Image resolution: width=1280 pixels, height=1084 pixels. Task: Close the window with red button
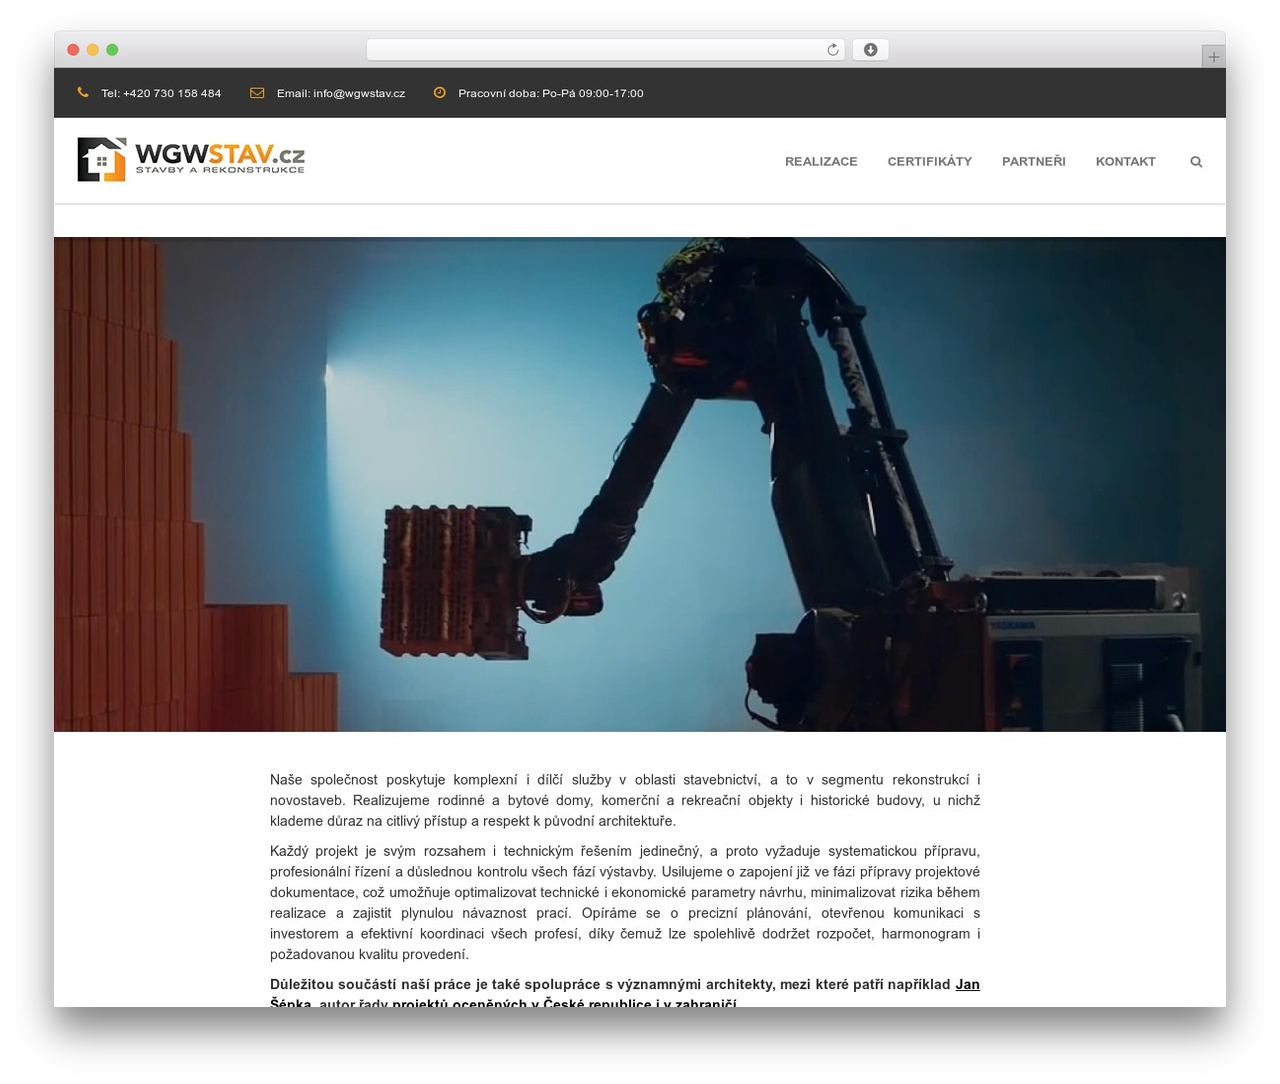[73, 50]
